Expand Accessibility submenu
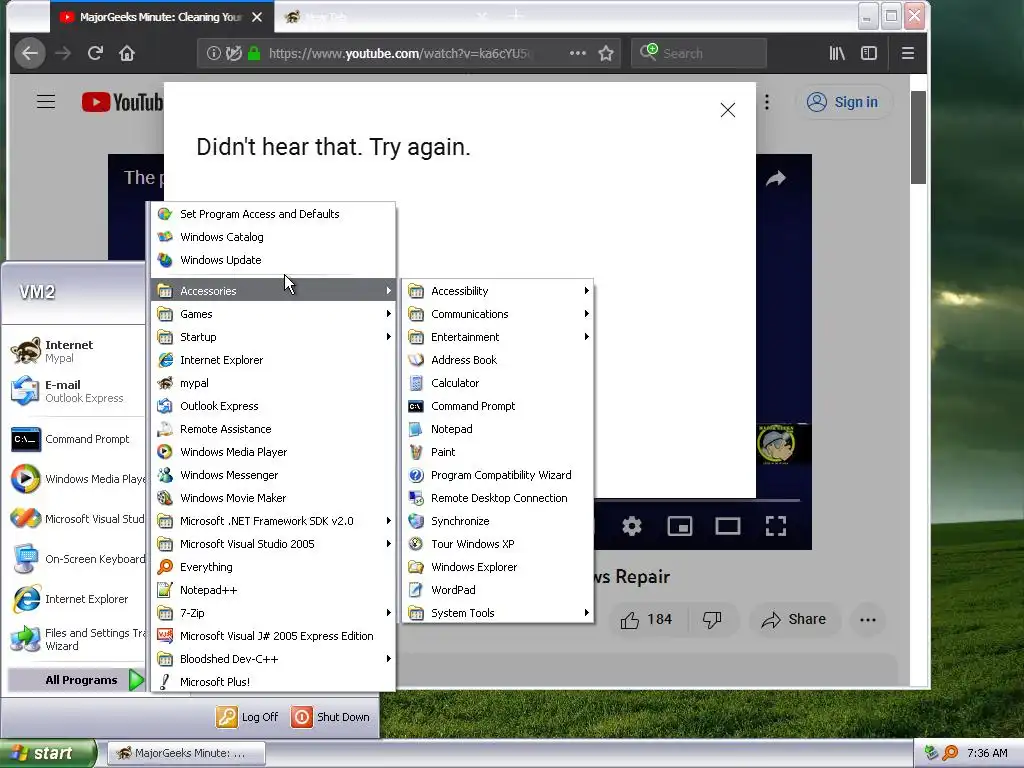This screenshot has height=768, width=1024. [497, 291]
